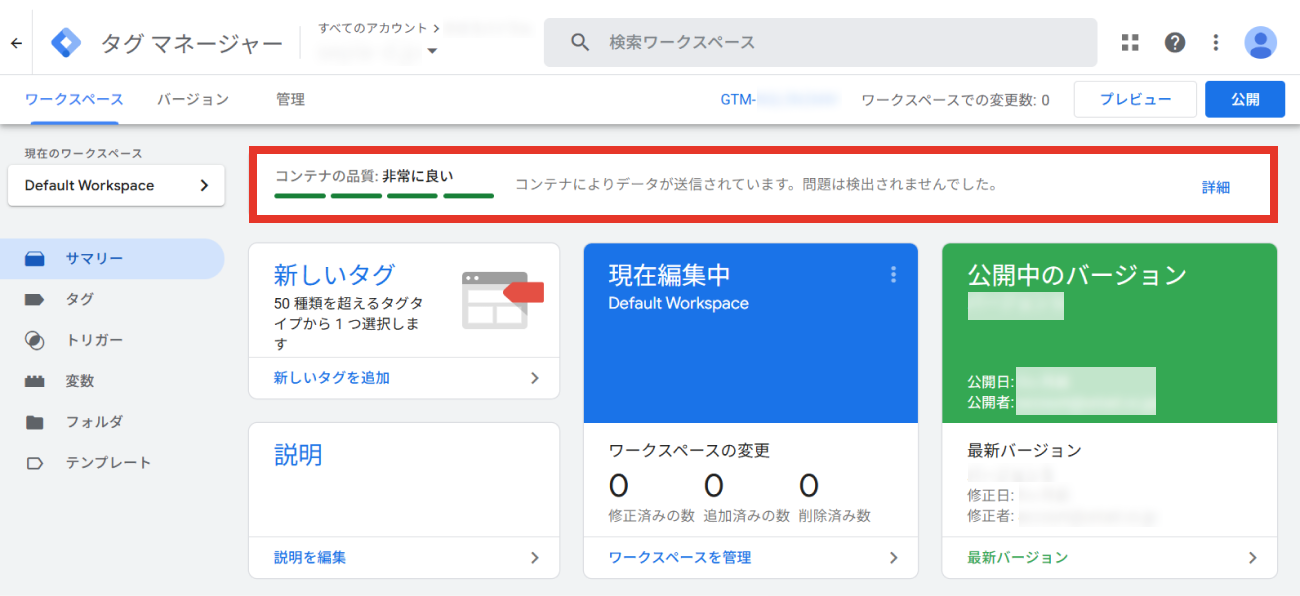Open the Google apps grid icon
This screenshot has height=596, width=1300.
[1130, 42]
